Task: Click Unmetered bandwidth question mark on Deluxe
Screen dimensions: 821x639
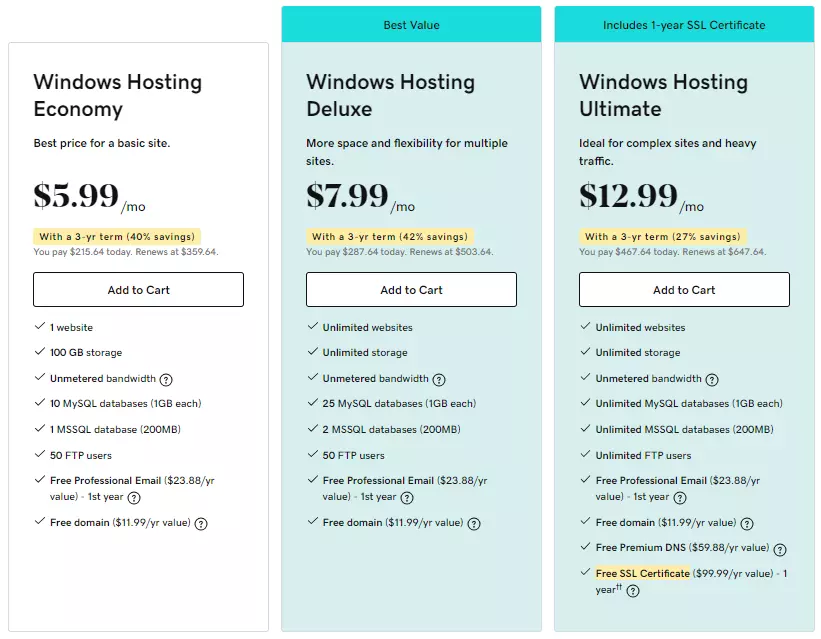Action: tap(440, 380)
